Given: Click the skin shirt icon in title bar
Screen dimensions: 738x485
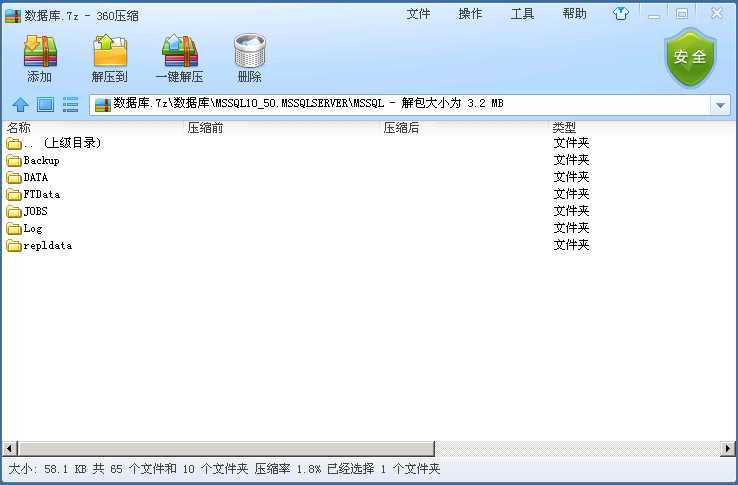Looking at the screenshot, I should pyautogui.click(x=621, y=14).
